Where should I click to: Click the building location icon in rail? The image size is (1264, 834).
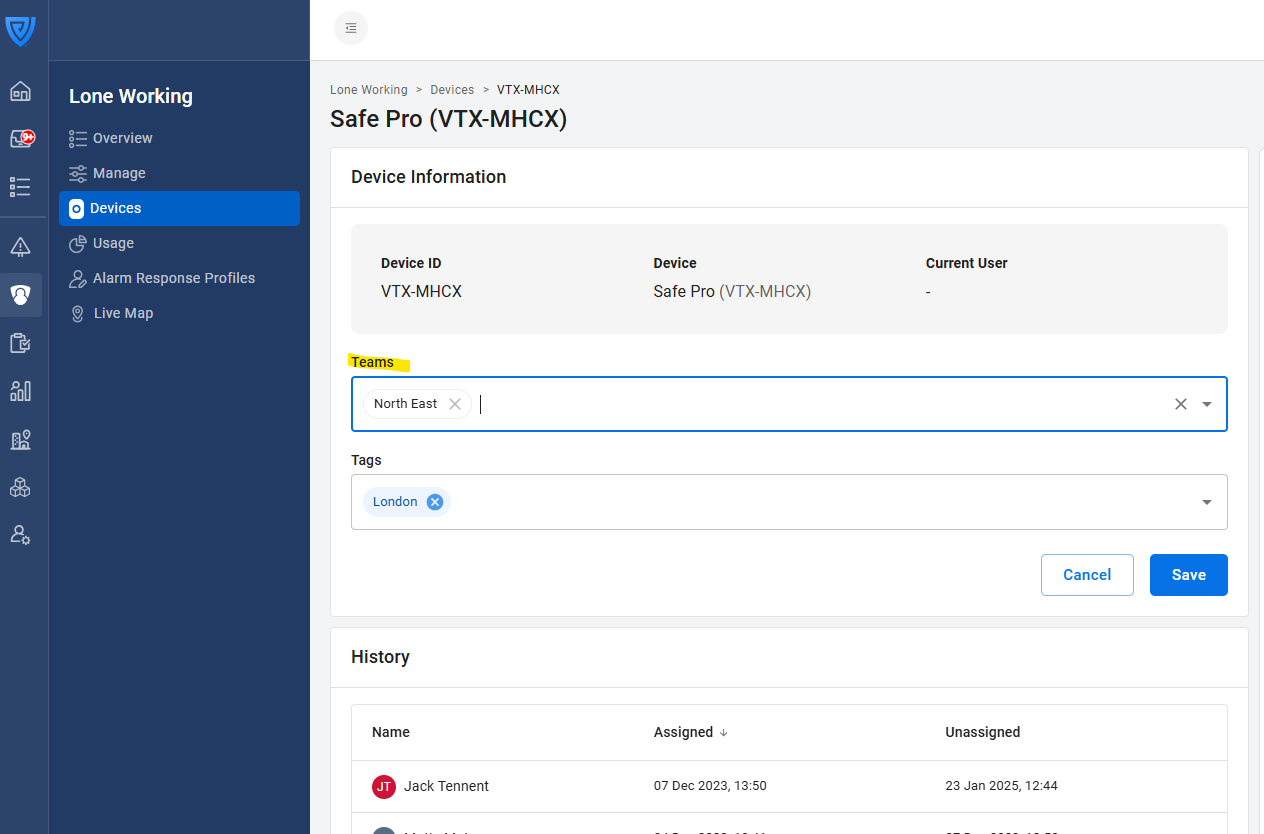pyautogui.click(x=20, y=440)
